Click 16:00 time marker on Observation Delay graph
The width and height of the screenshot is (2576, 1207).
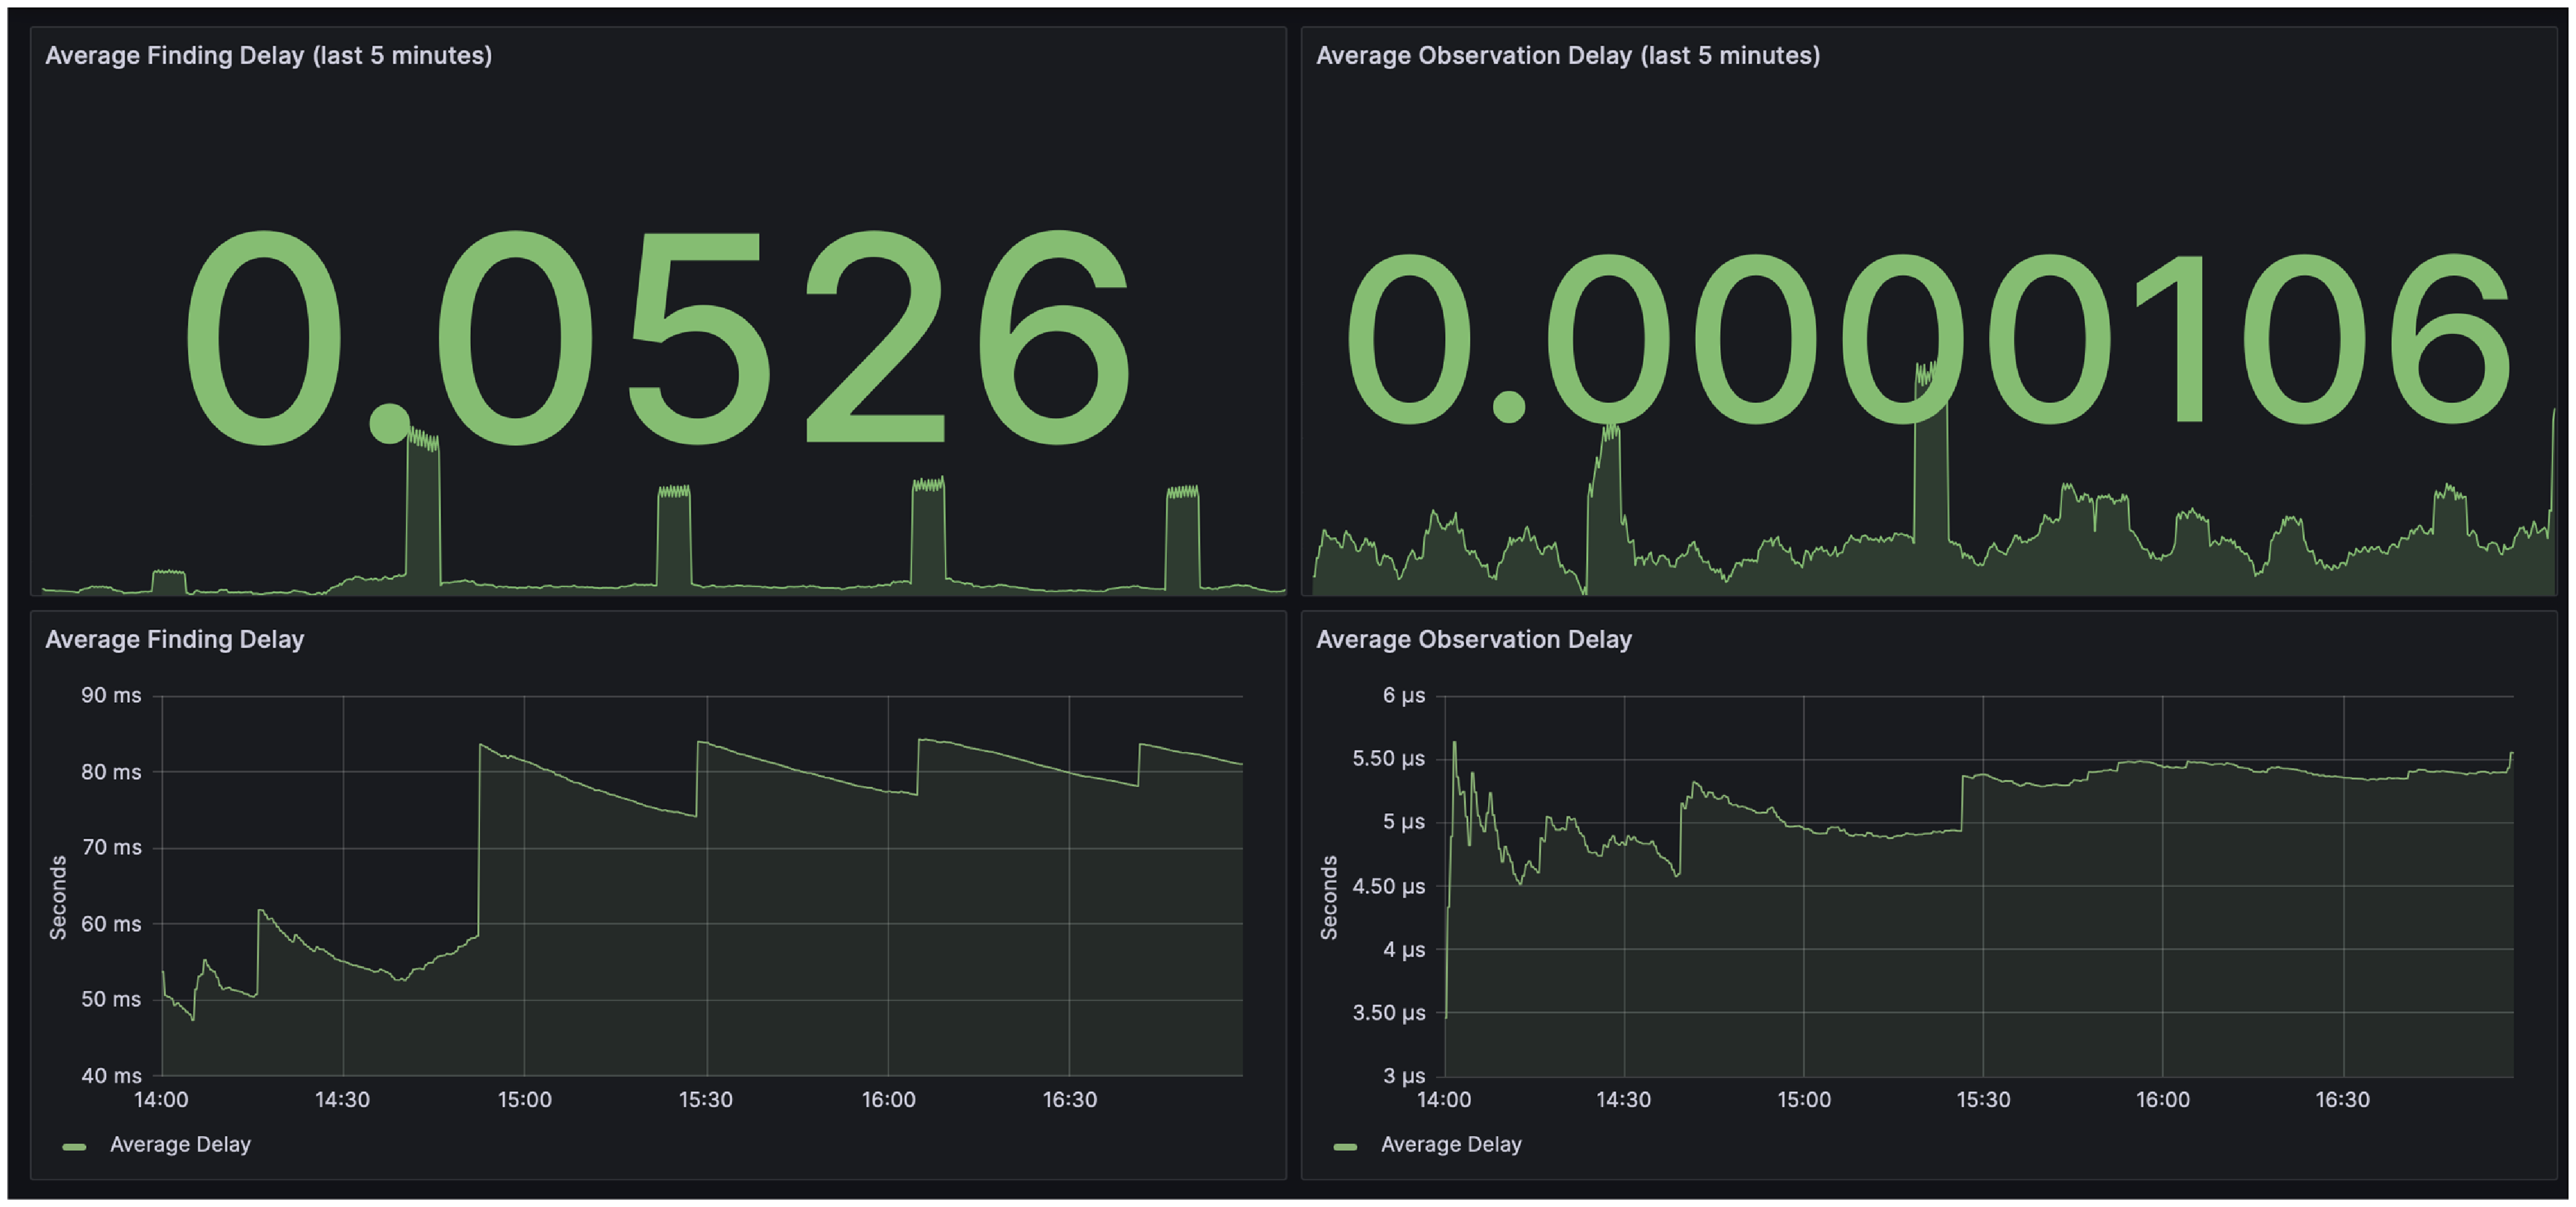[2162, 1100]
